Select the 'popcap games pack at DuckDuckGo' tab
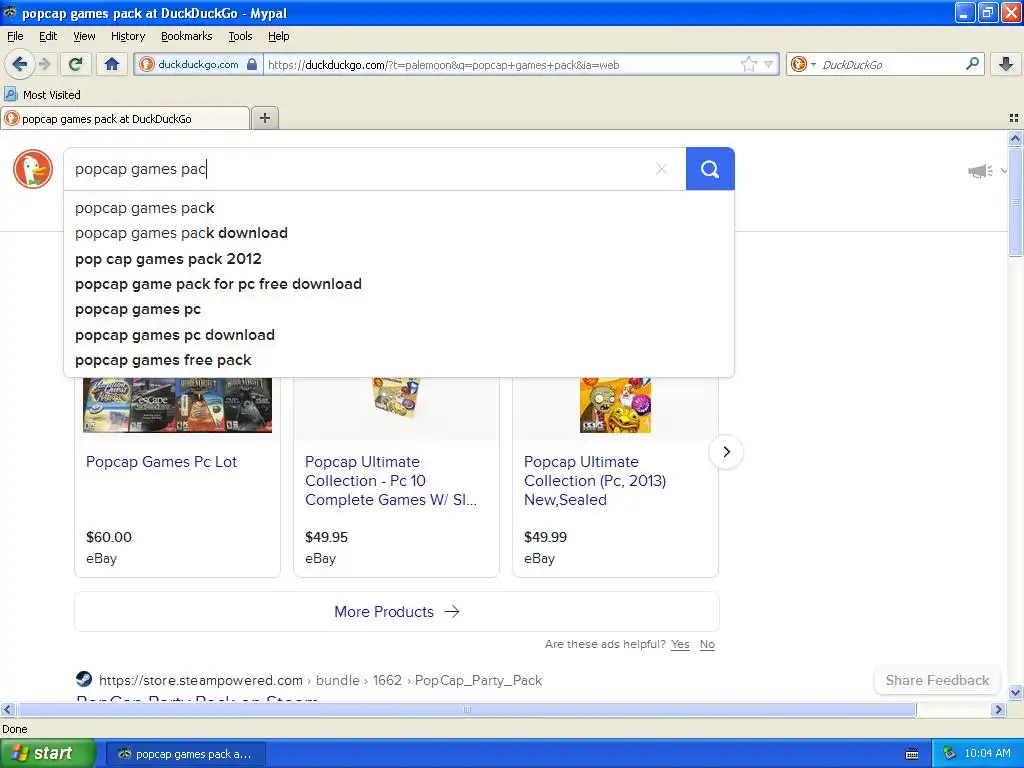 click(x=125, y=118)
